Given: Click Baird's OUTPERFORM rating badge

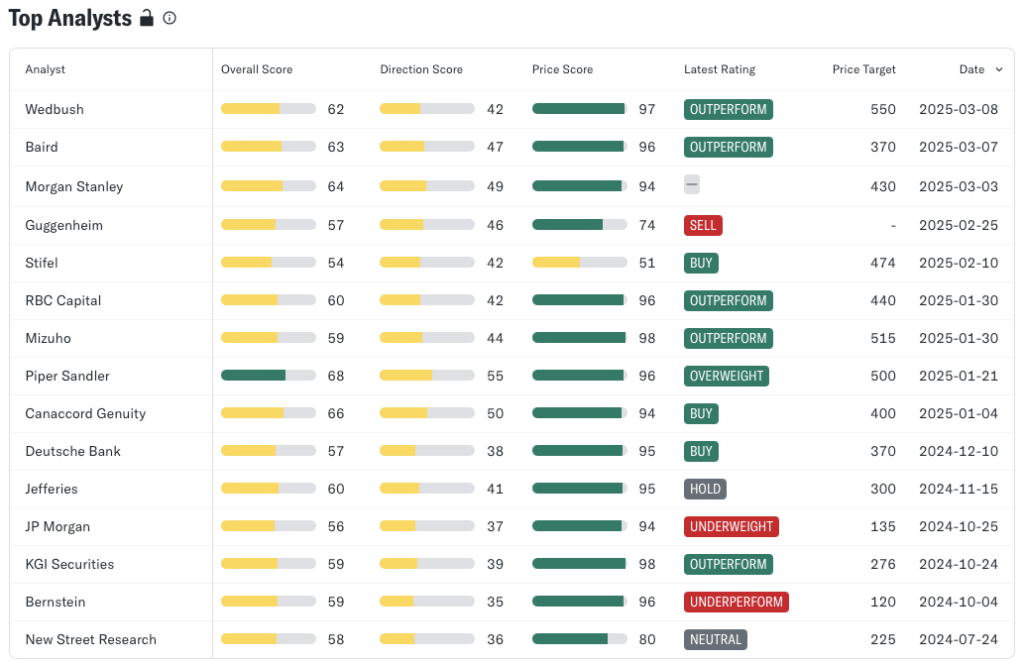Looking at the screenshot, I should (x=728, y=147).
